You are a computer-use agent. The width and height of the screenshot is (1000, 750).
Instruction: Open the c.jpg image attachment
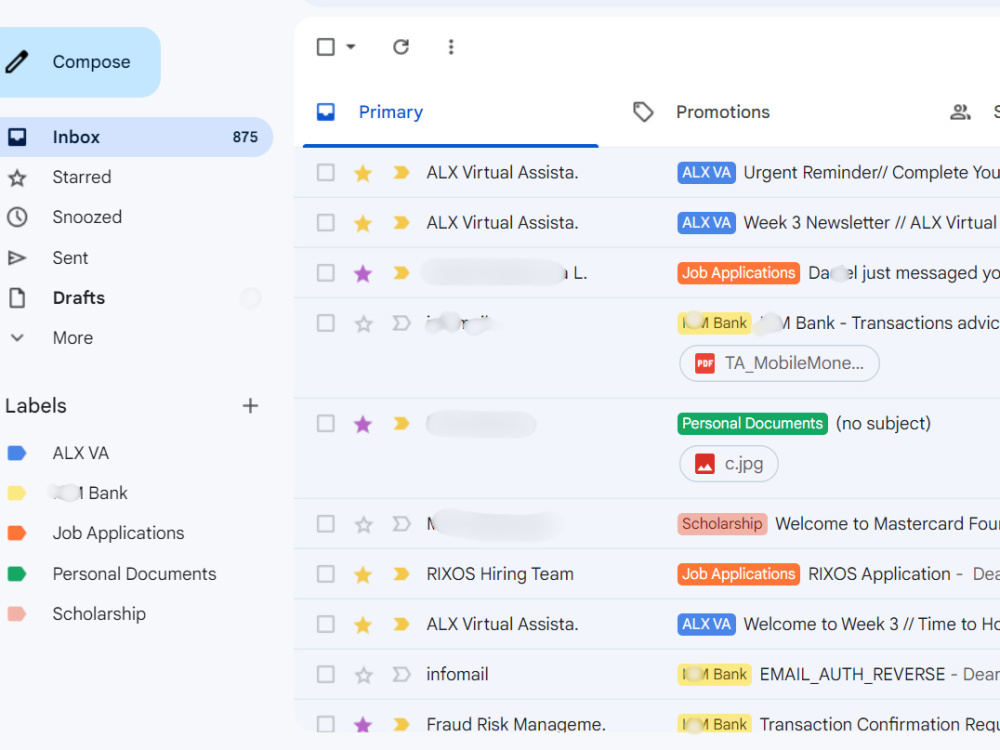click(x=729, y=464)
